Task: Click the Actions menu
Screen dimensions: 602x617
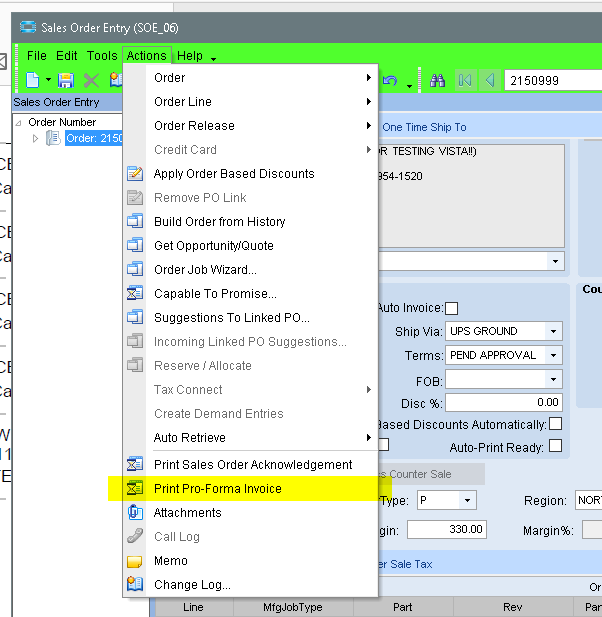Action: [146, 56]
